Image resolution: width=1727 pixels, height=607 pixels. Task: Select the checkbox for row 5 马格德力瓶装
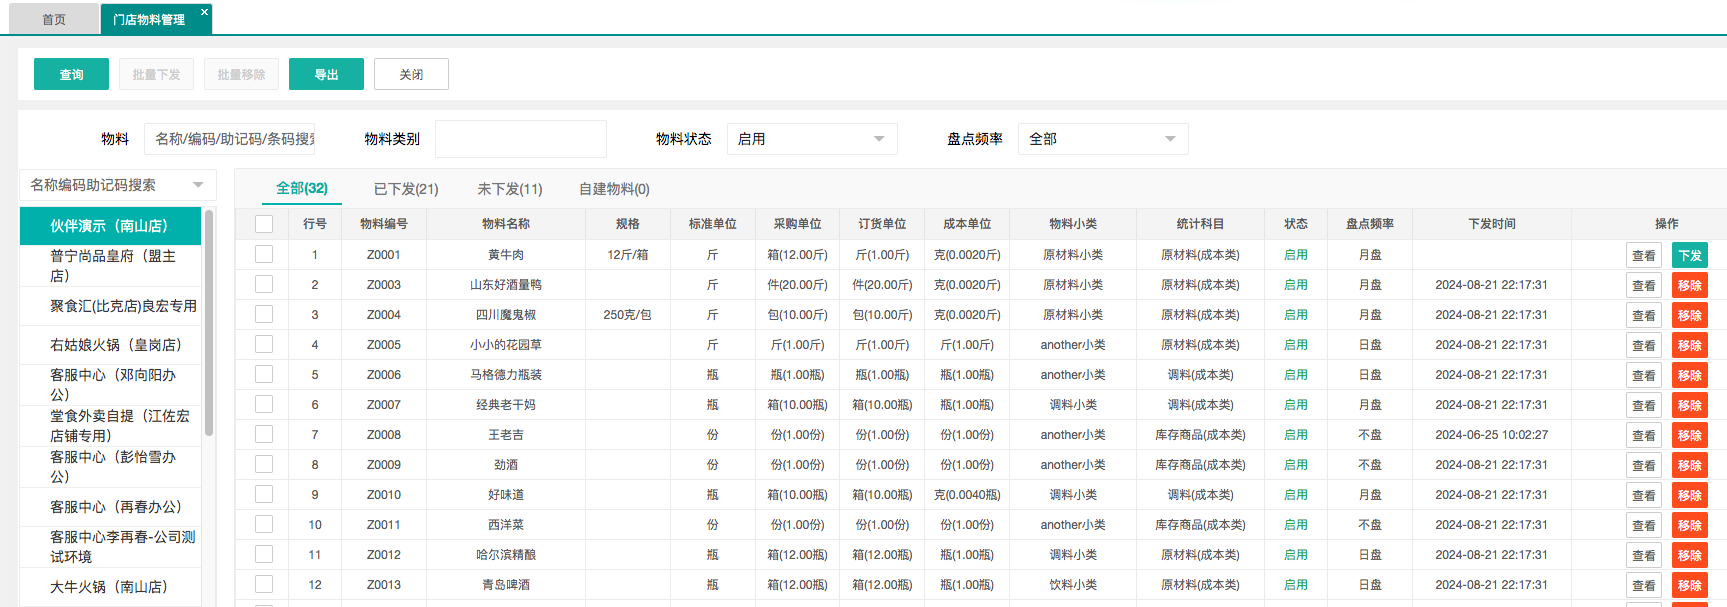pyautogui.click(x=264, y=374)
